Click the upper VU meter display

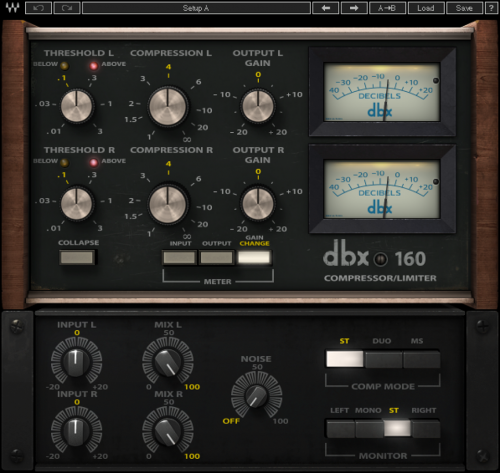pyautogui.click(x=382, y=92)
